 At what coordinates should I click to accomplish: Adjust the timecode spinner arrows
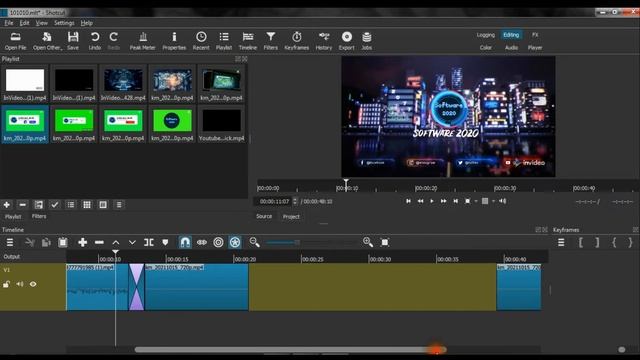click(295, 201)
